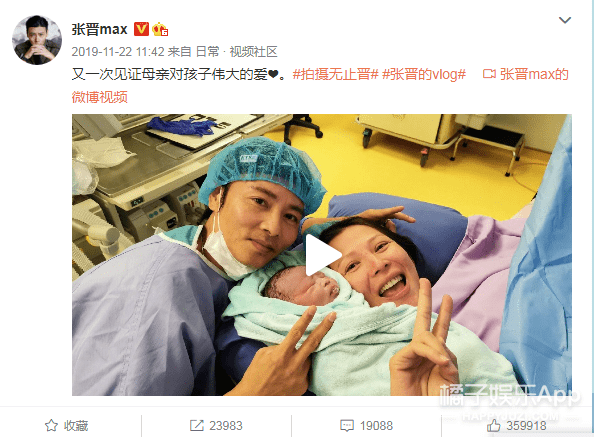Play the hospital video with play button
This screenshot has width=594, height=437.
tap(322, 255)
